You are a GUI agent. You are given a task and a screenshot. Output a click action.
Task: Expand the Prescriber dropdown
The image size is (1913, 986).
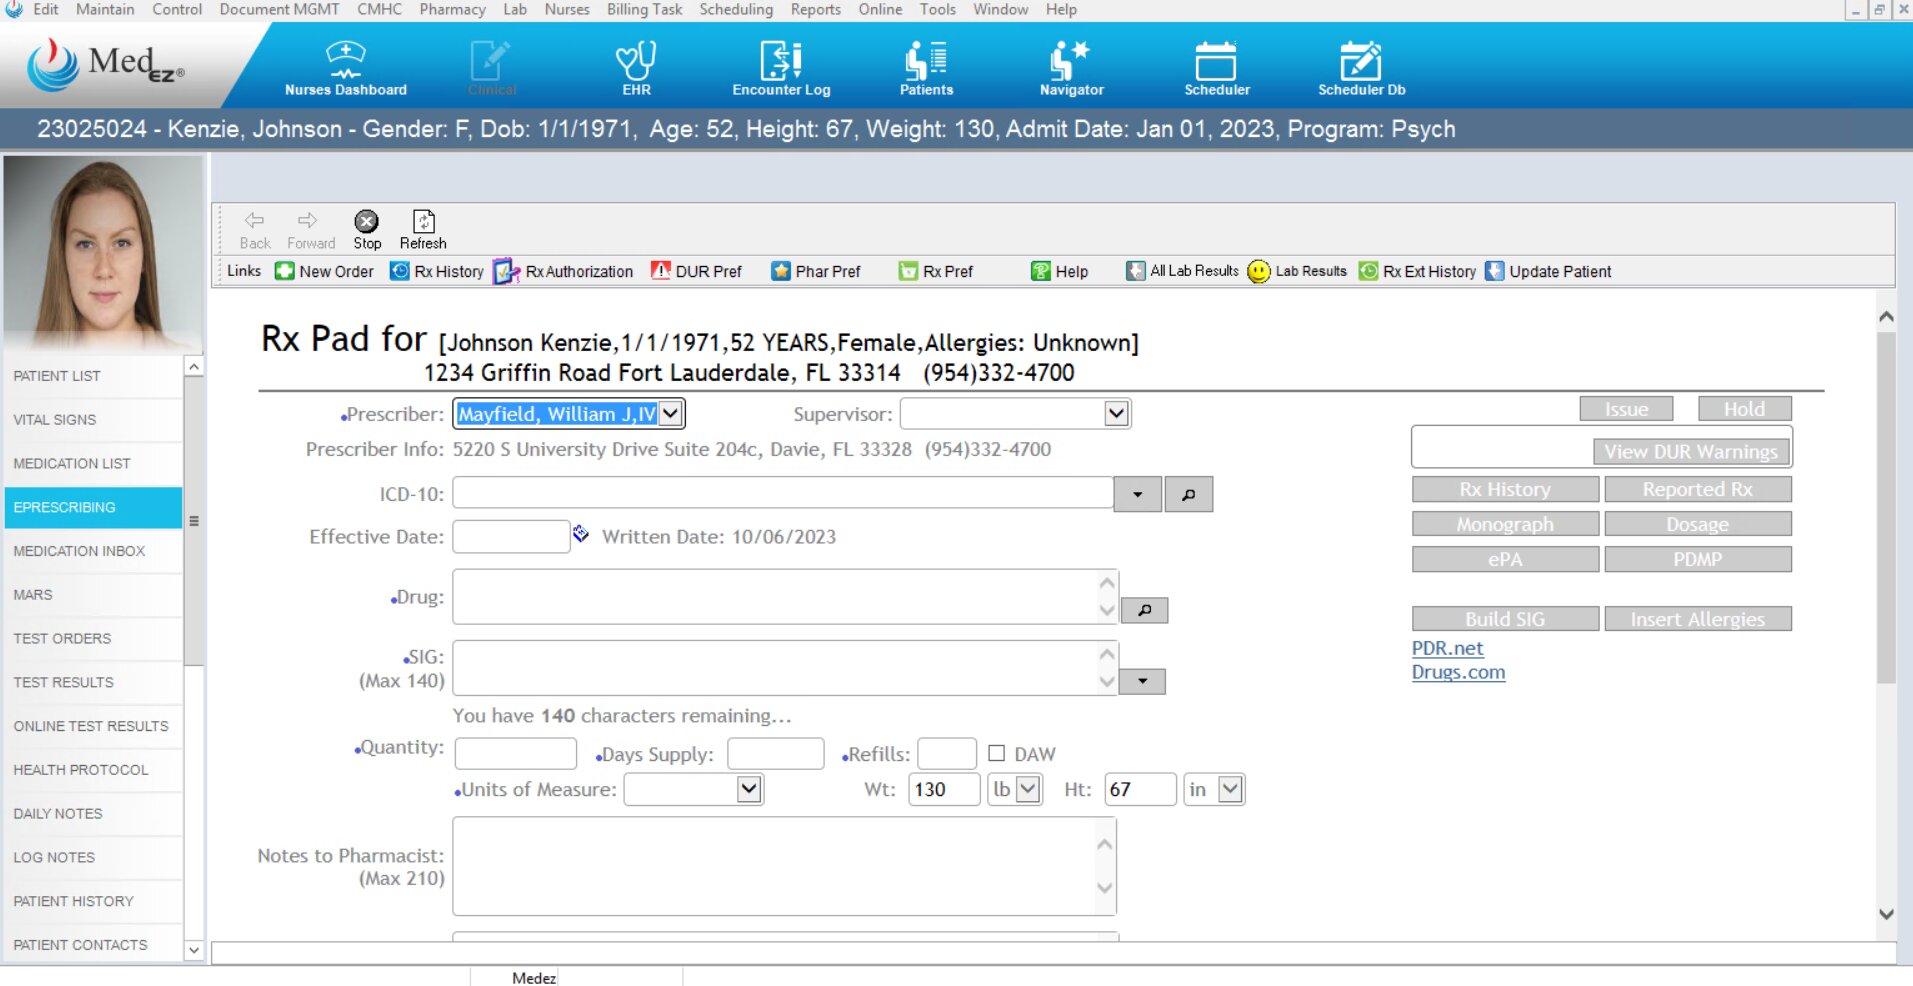tap(671, 414)
